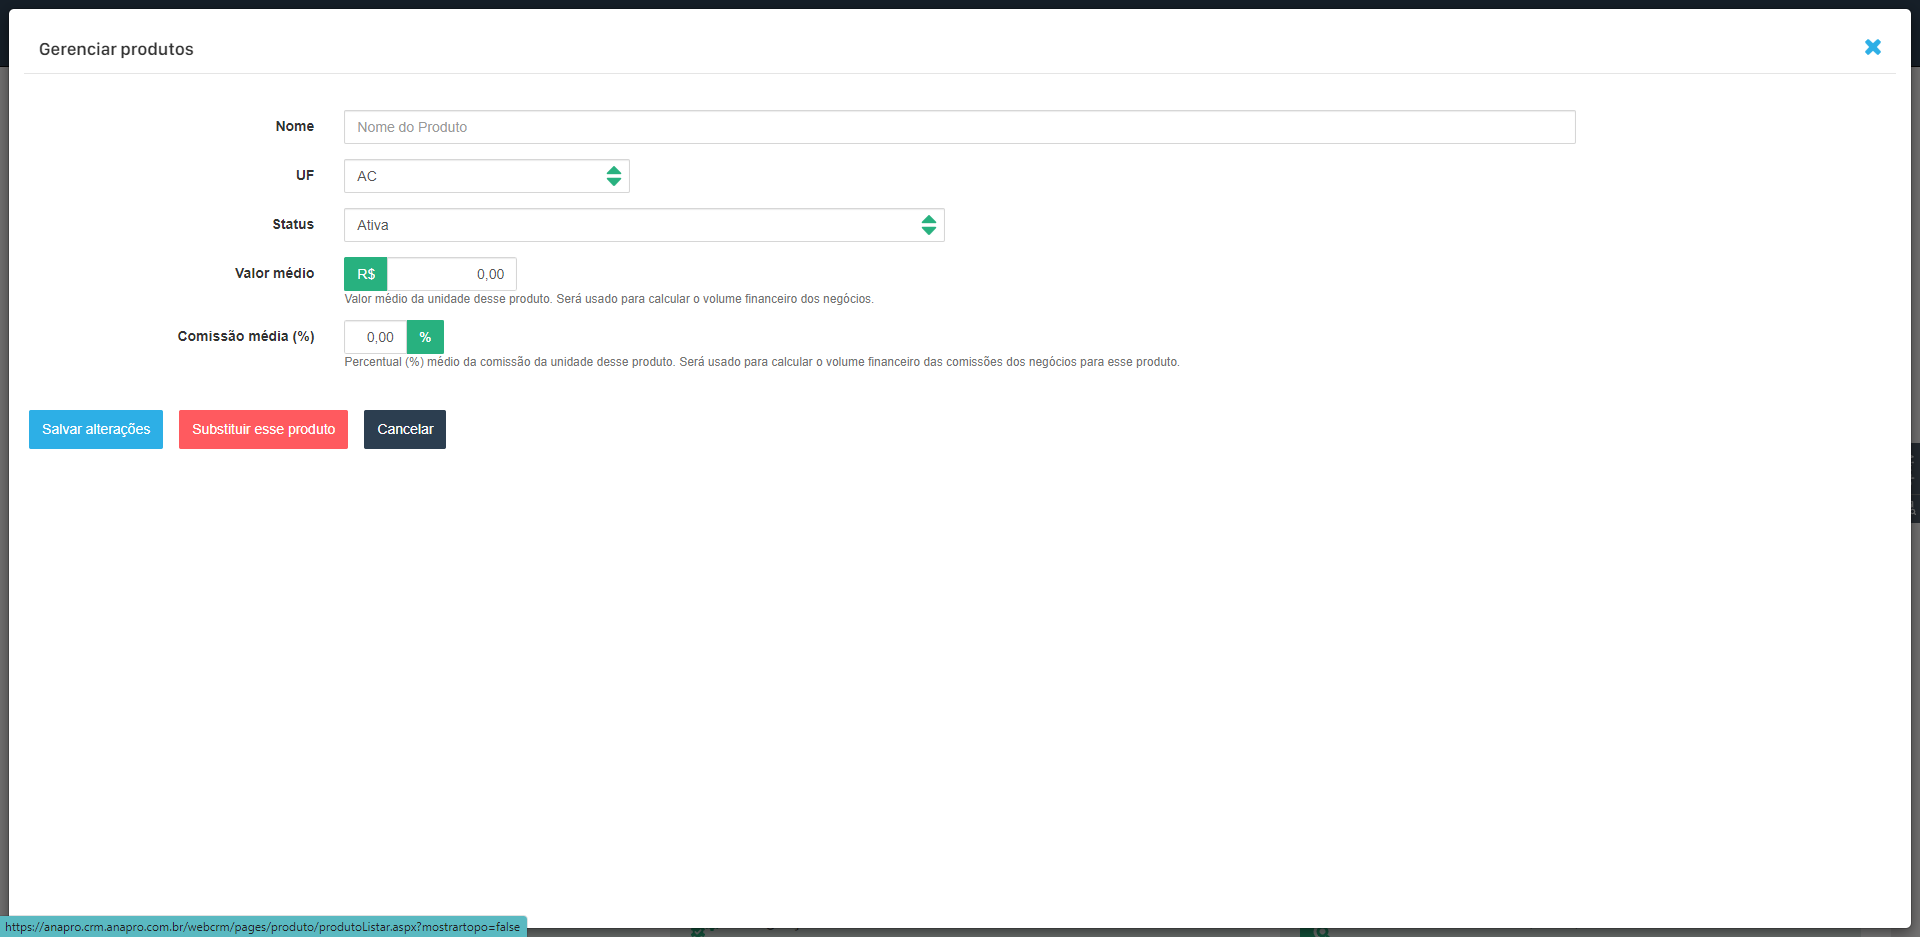Click Substituir esse produto button

click(x=263, y=429)
